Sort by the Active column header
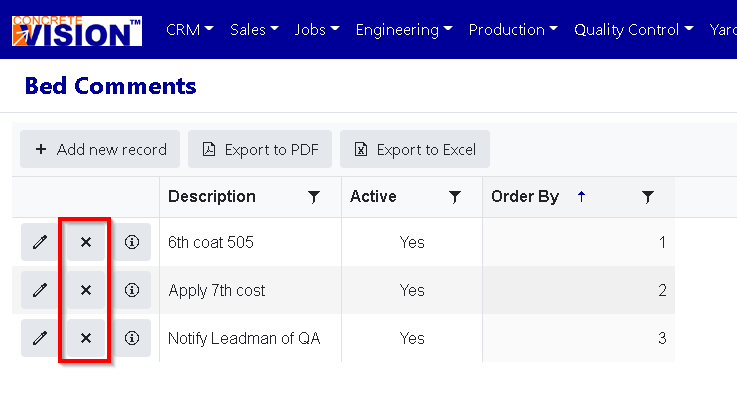The width and height of the screenshot is (737, 415). [x=373, y=196]
